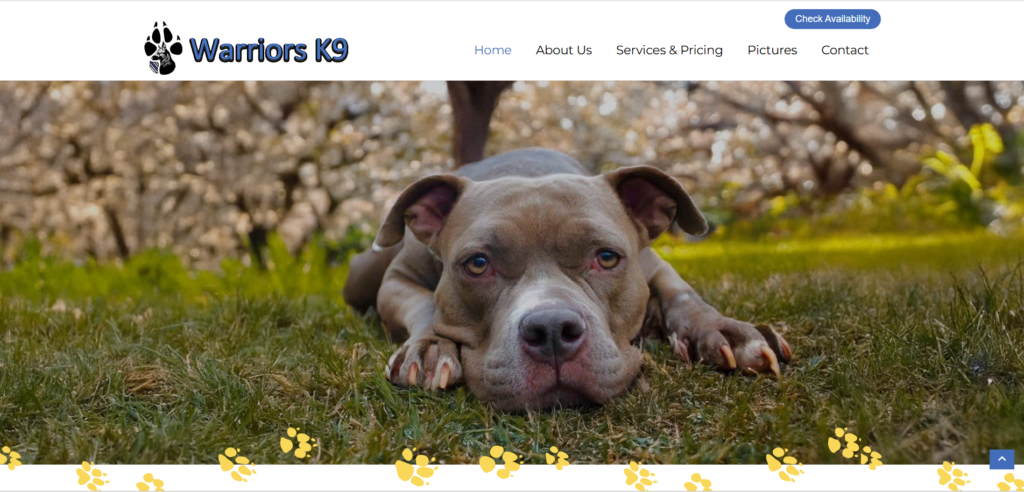Click the Warriors K9 logo text

pos(268,50)
